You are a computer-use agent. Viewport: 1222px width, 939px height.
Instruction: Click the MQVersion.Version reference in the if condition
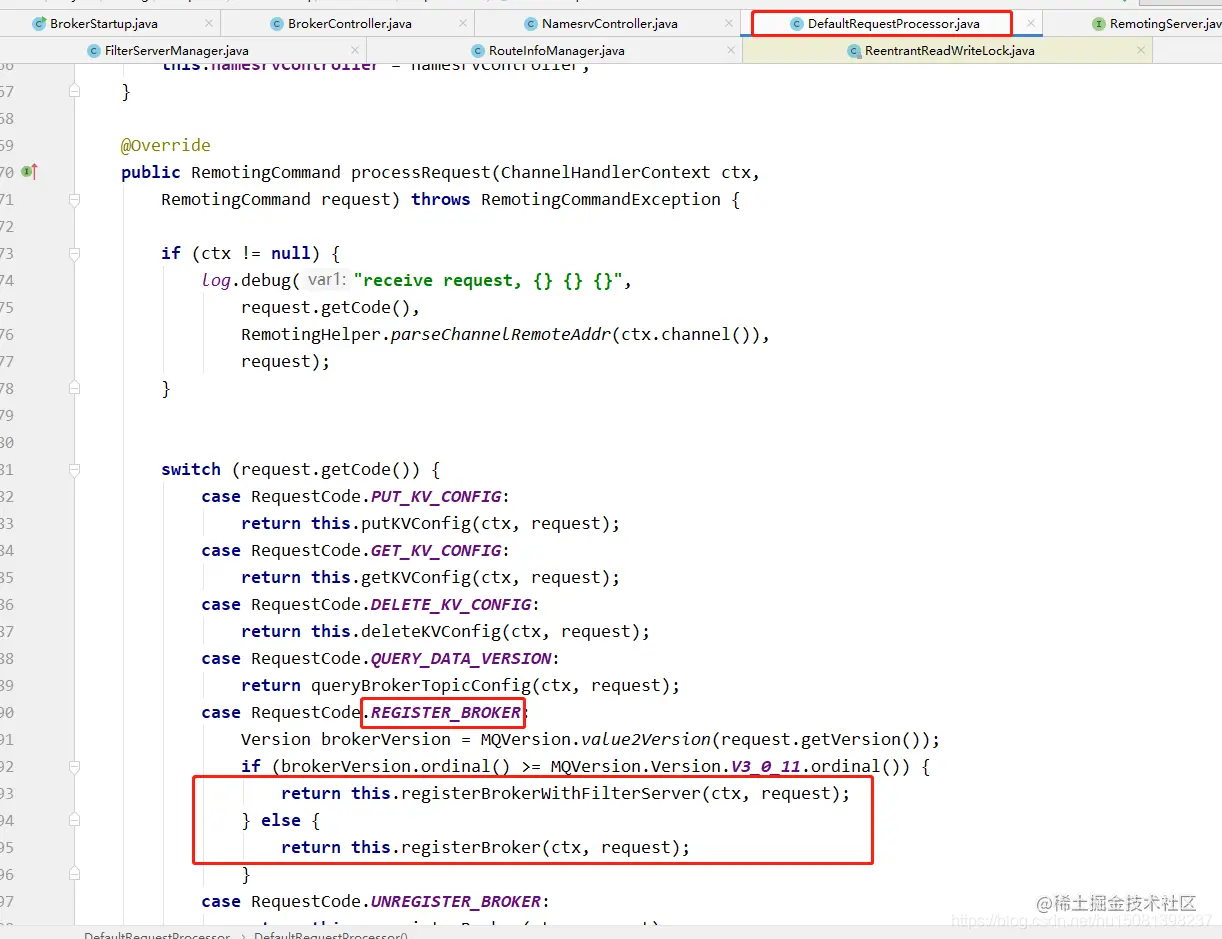[636, 766]
